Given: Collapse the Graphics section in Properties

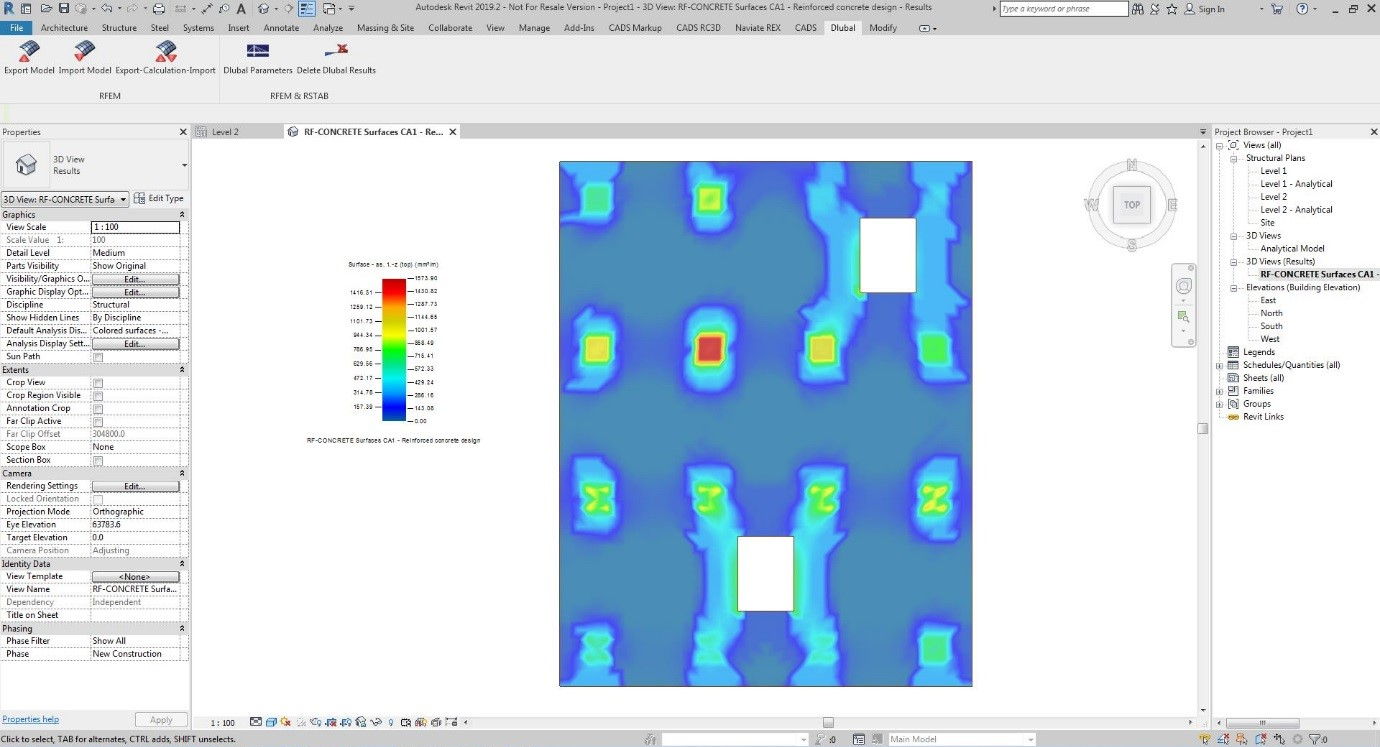Looking at the screenshot, I should (181, 213).
